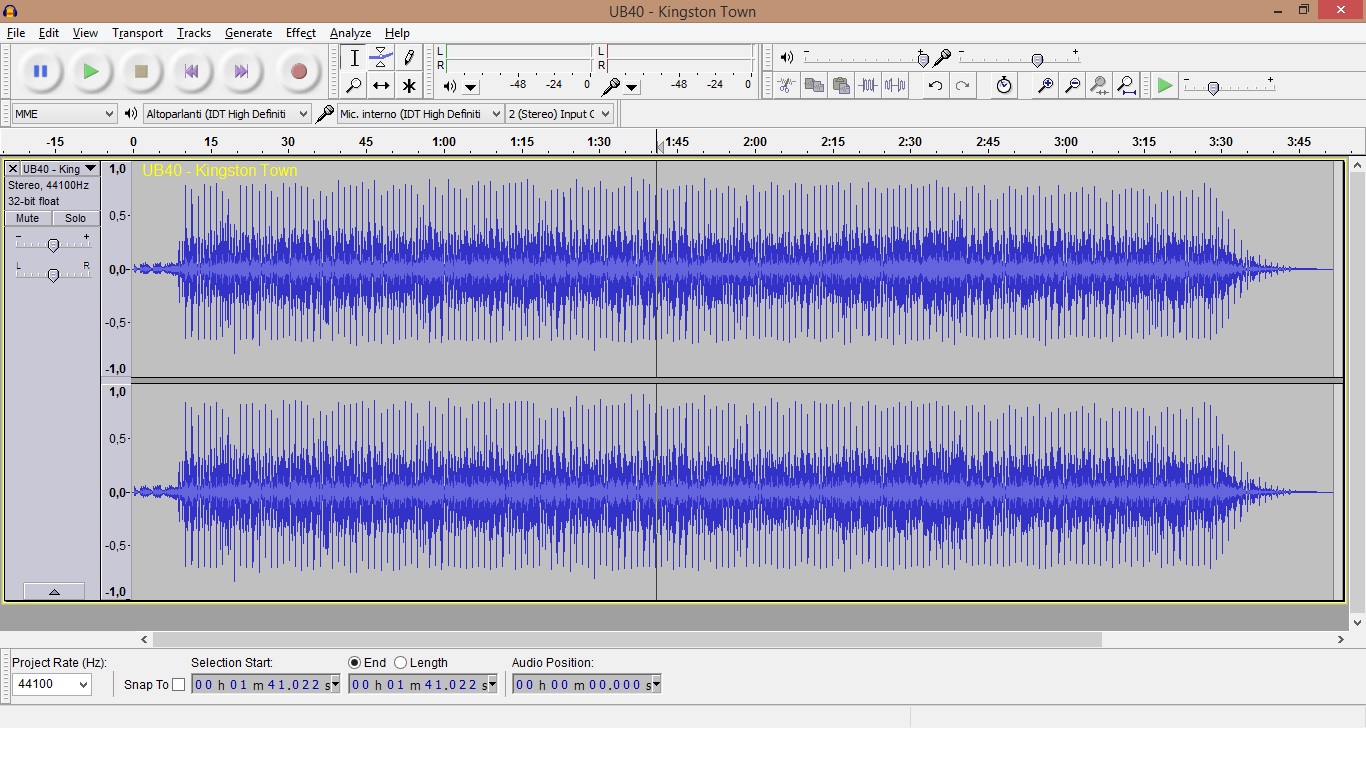Open the UB40 - King track dropdown menu
Screen dimensions: 1366x768
point(59,169)
